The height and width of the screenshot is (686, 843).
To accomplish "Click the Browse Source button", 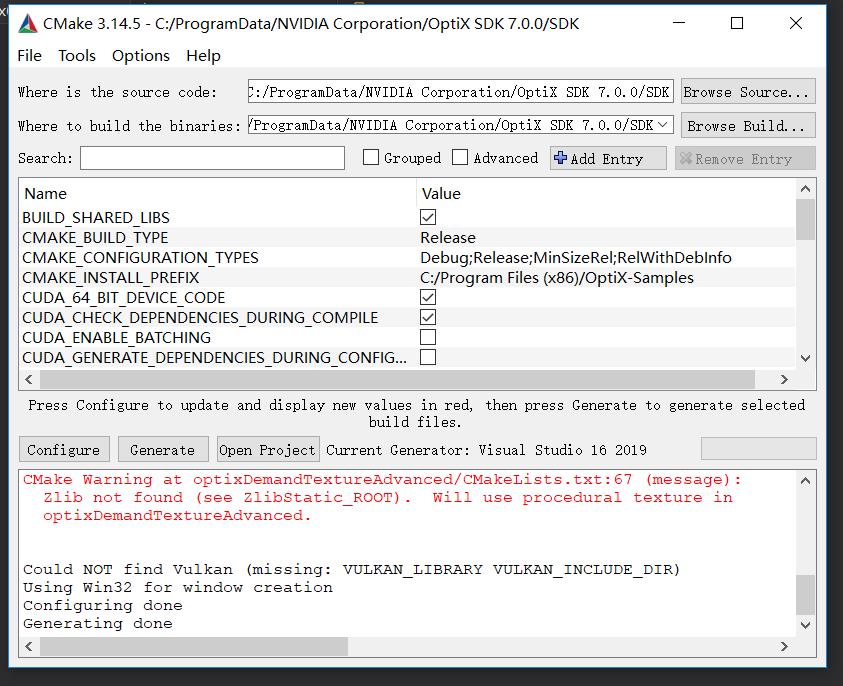I will [748, 91].
